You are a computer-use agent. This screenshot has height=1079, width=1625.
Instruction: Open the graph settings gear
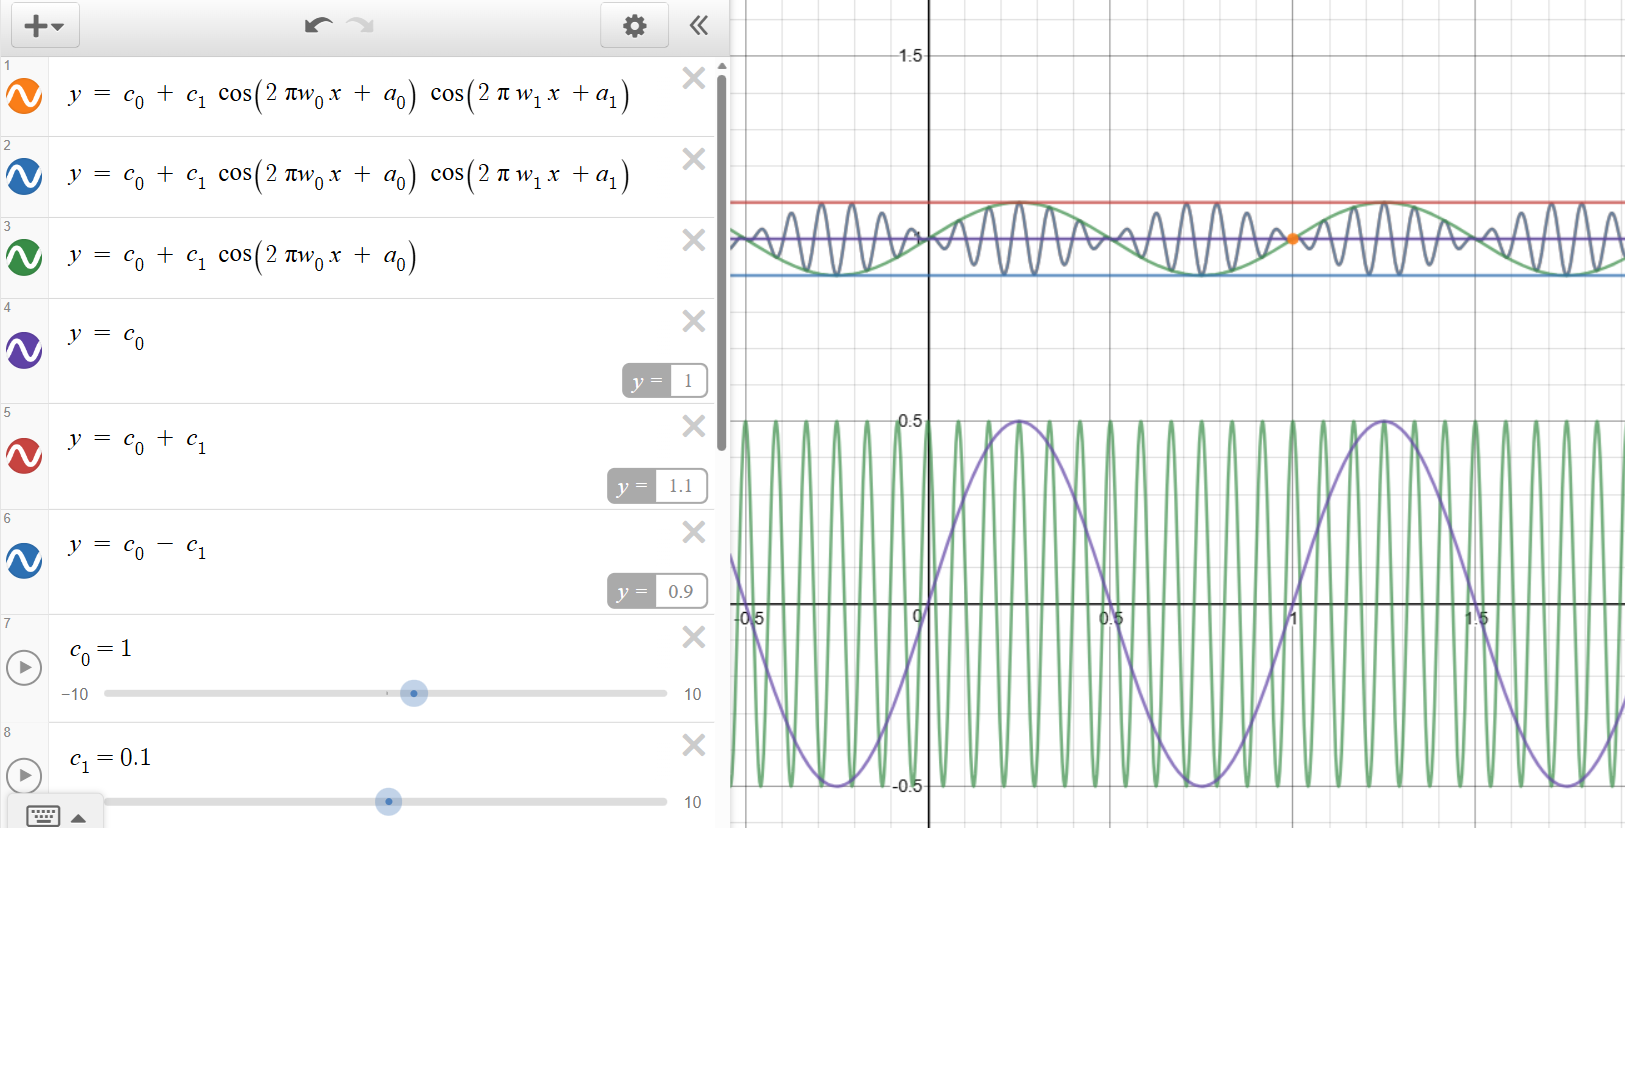click(x=634, y=26)
